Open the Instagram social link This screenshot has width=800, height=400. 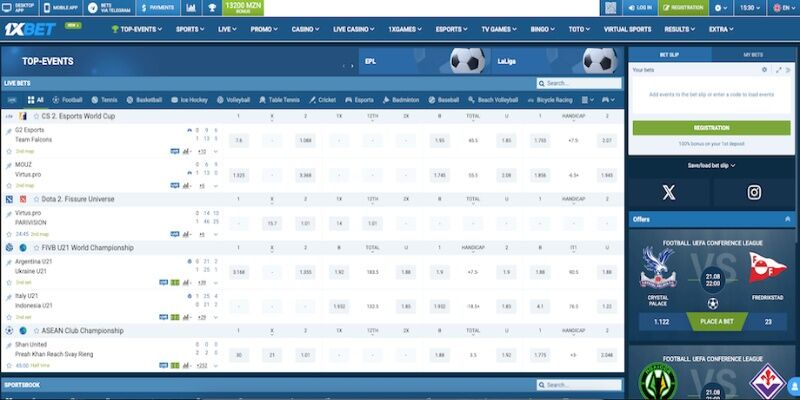tap(754, 192)
